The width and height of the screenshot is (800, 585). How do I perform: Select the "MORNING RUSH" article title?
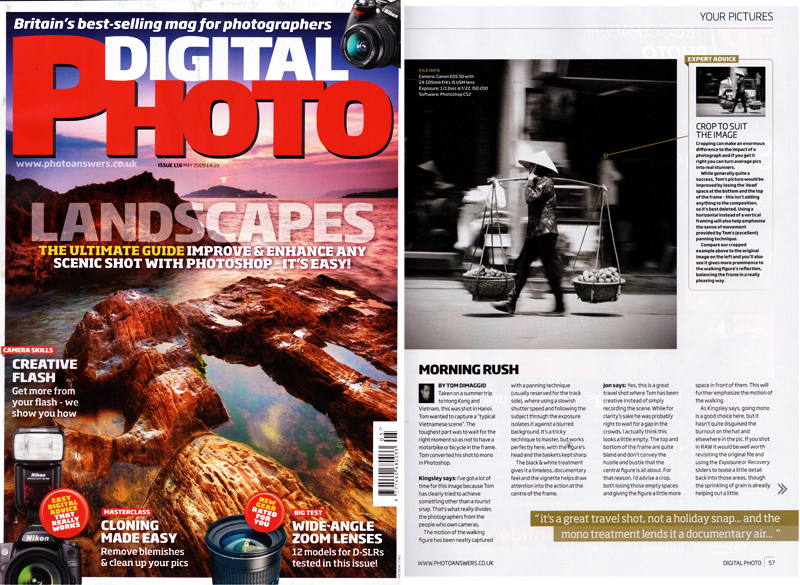(x=468, y=369)
